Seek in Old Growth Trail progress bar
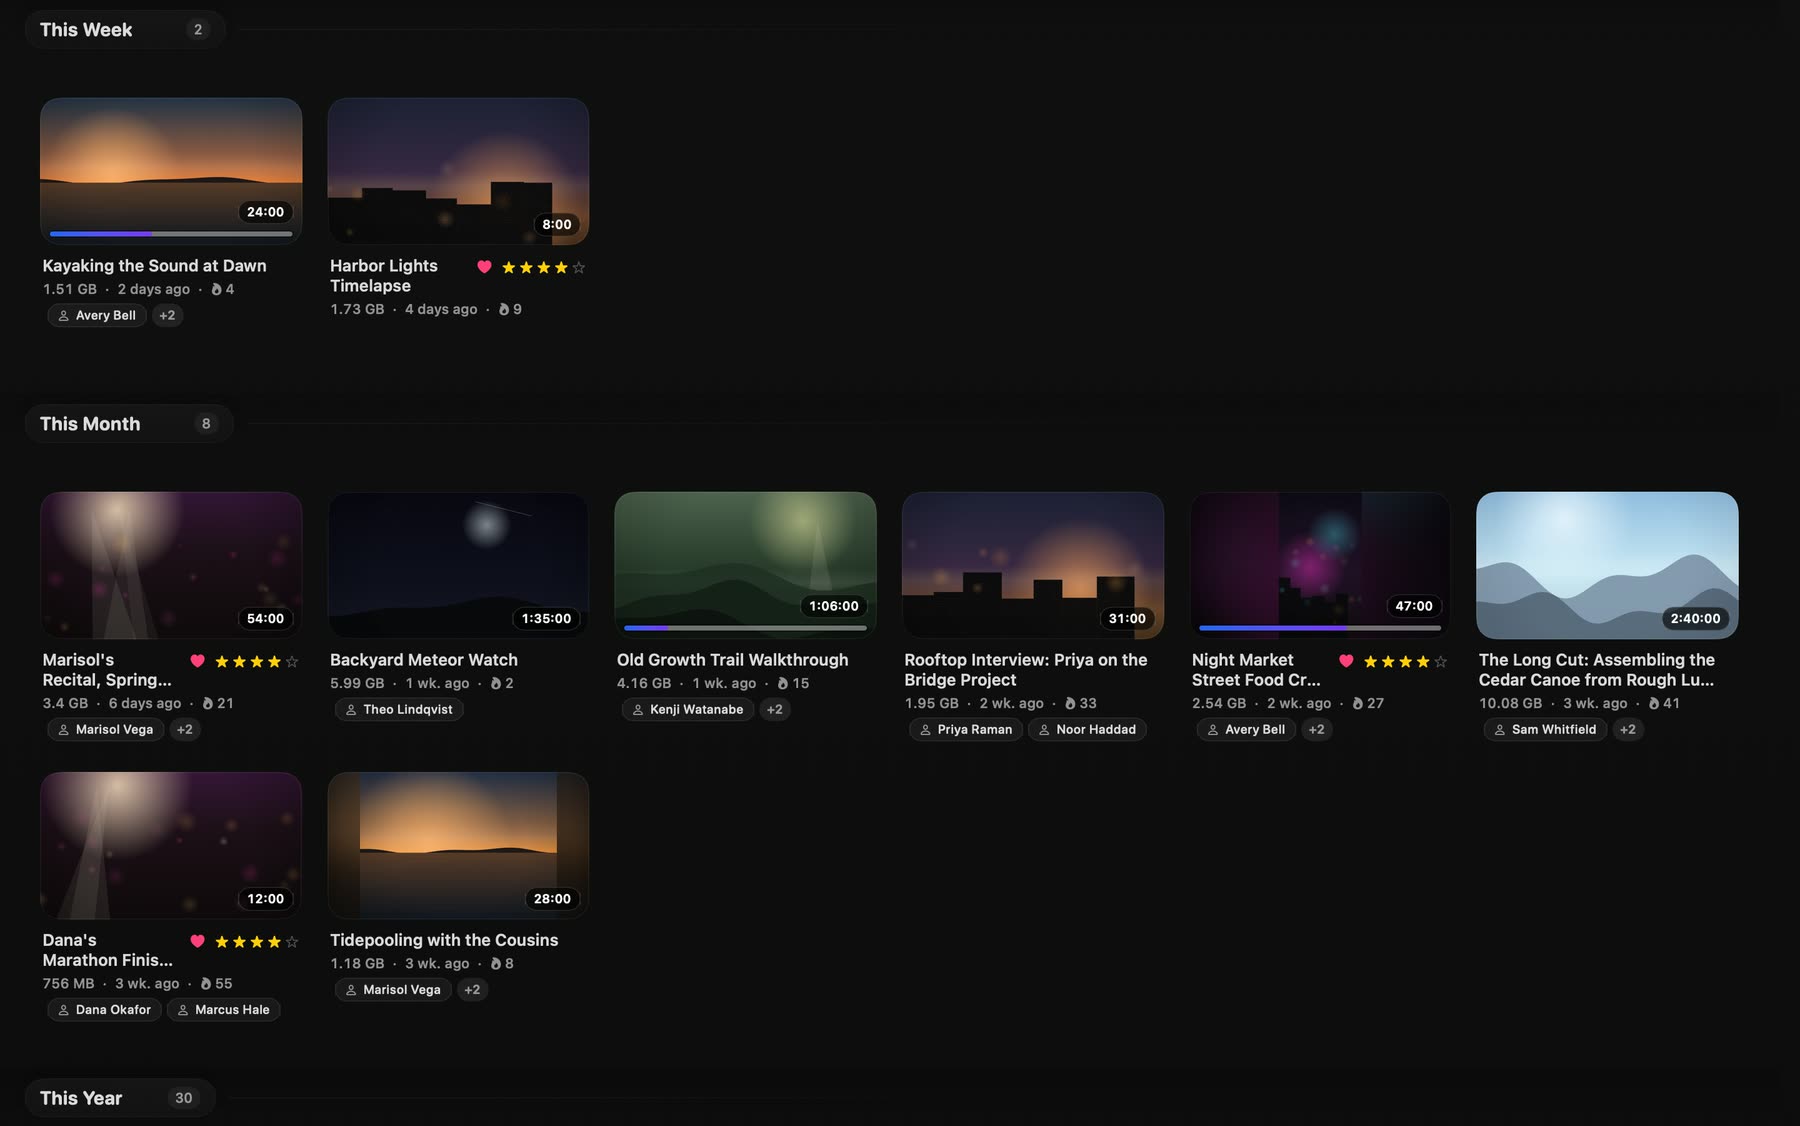This screenshot has height=1126, width=1800. pos(745,628)
